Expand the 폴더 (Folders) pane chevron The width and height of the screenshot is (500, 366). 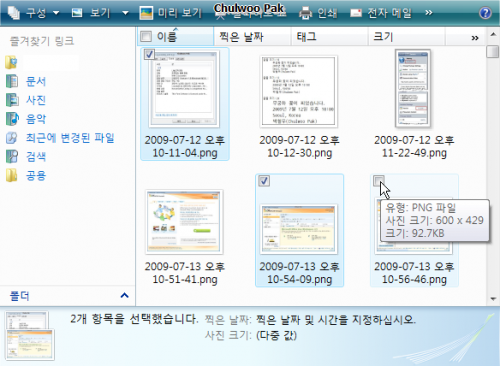tap(124, 295)
